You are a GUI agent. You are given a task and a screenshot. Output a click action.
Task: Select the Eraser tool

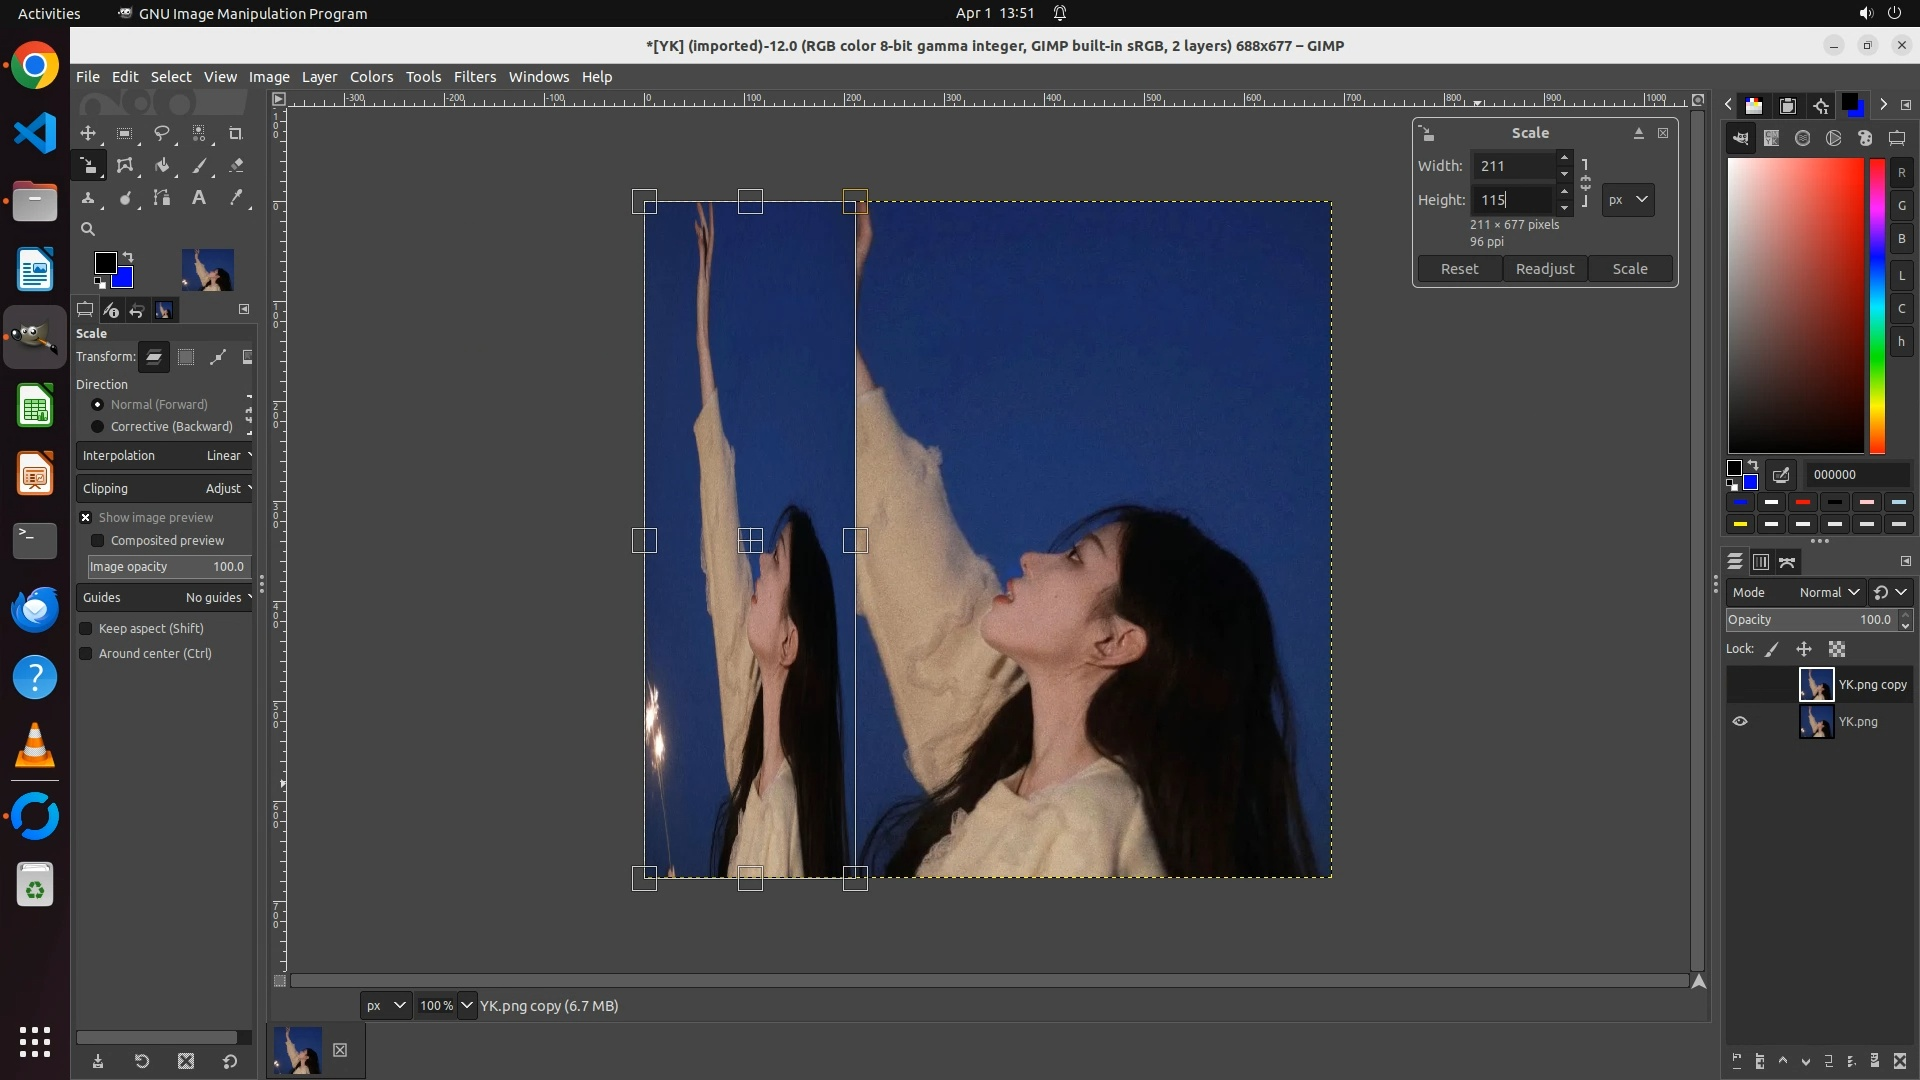236,166
